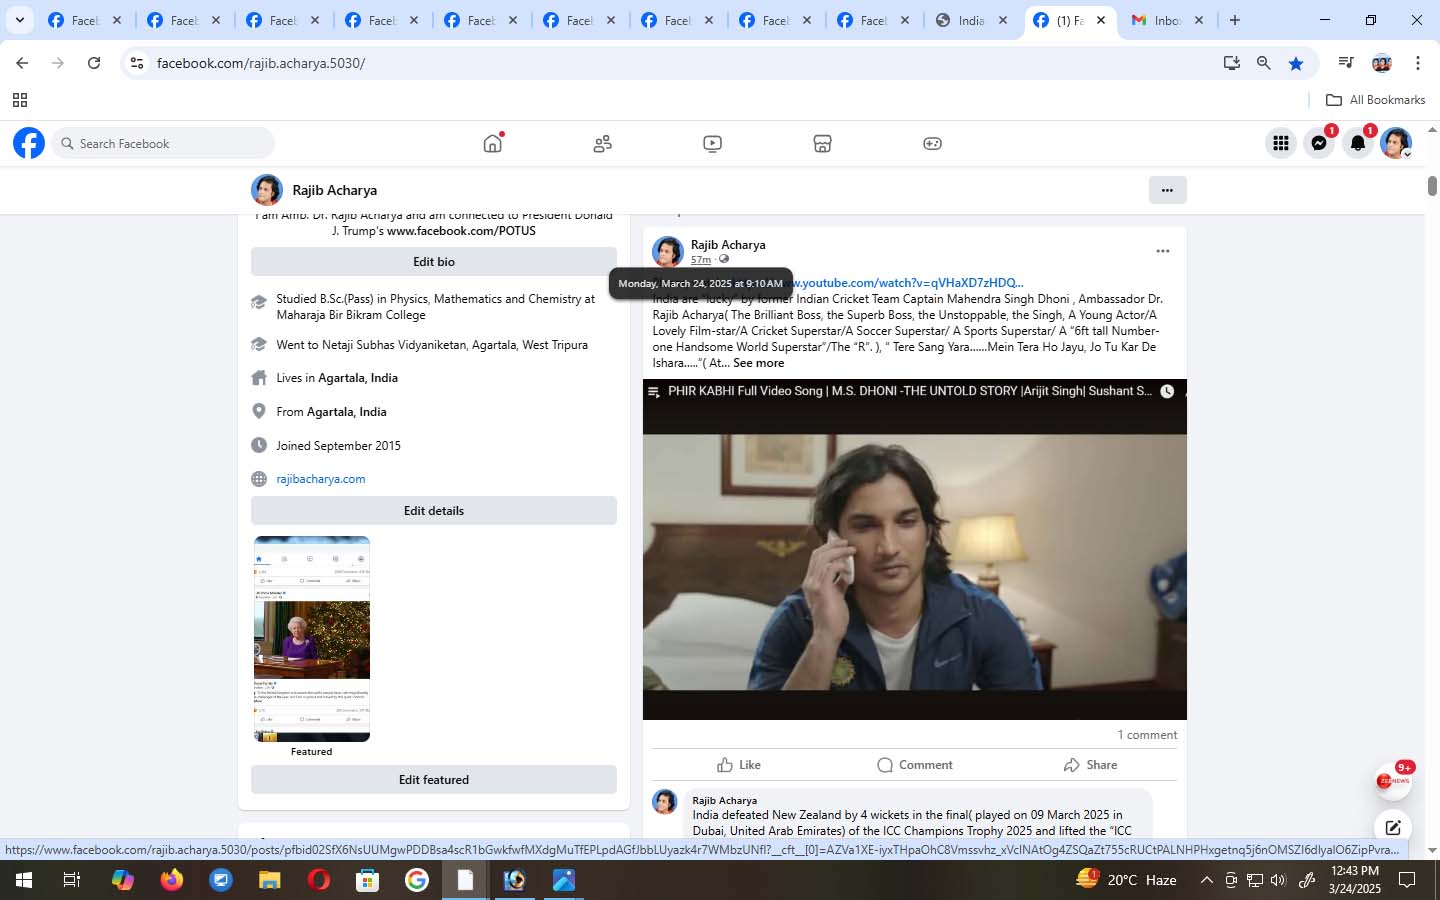Open post three-dots options menu

(x=1162, y=251)
